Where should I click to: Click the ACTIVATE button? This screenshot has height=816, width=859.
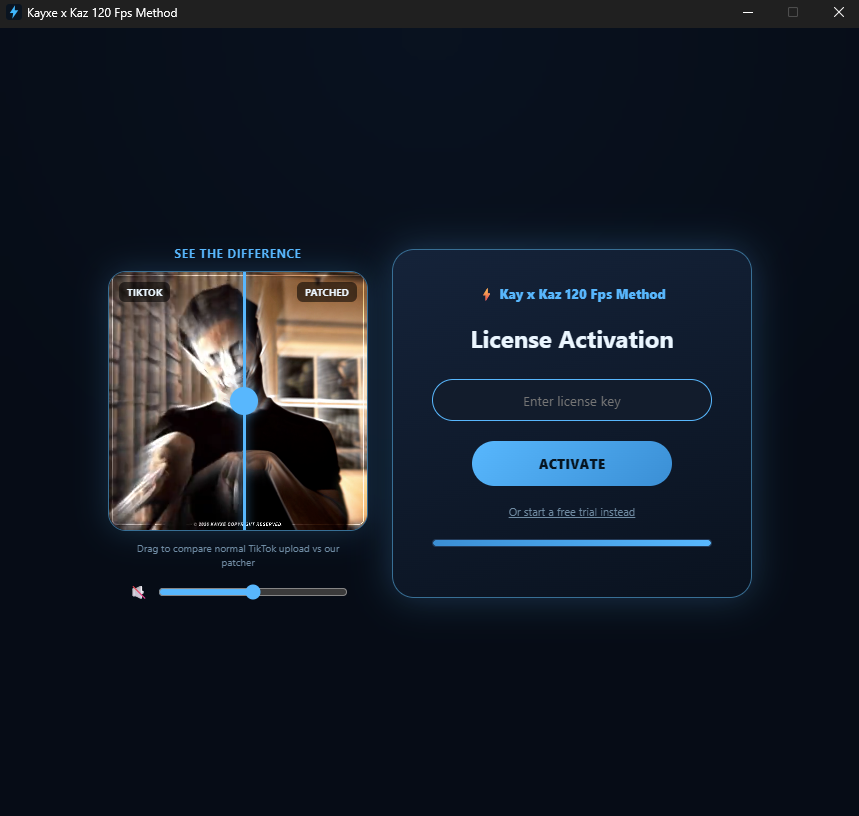571,464
